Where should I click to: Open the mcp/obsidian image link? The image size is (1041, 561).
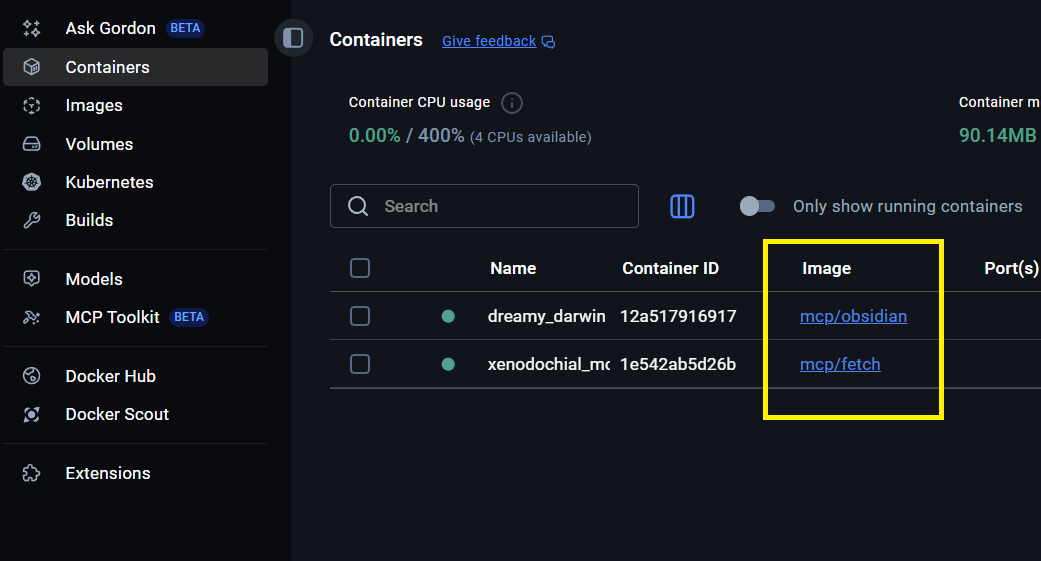point(853,316)
